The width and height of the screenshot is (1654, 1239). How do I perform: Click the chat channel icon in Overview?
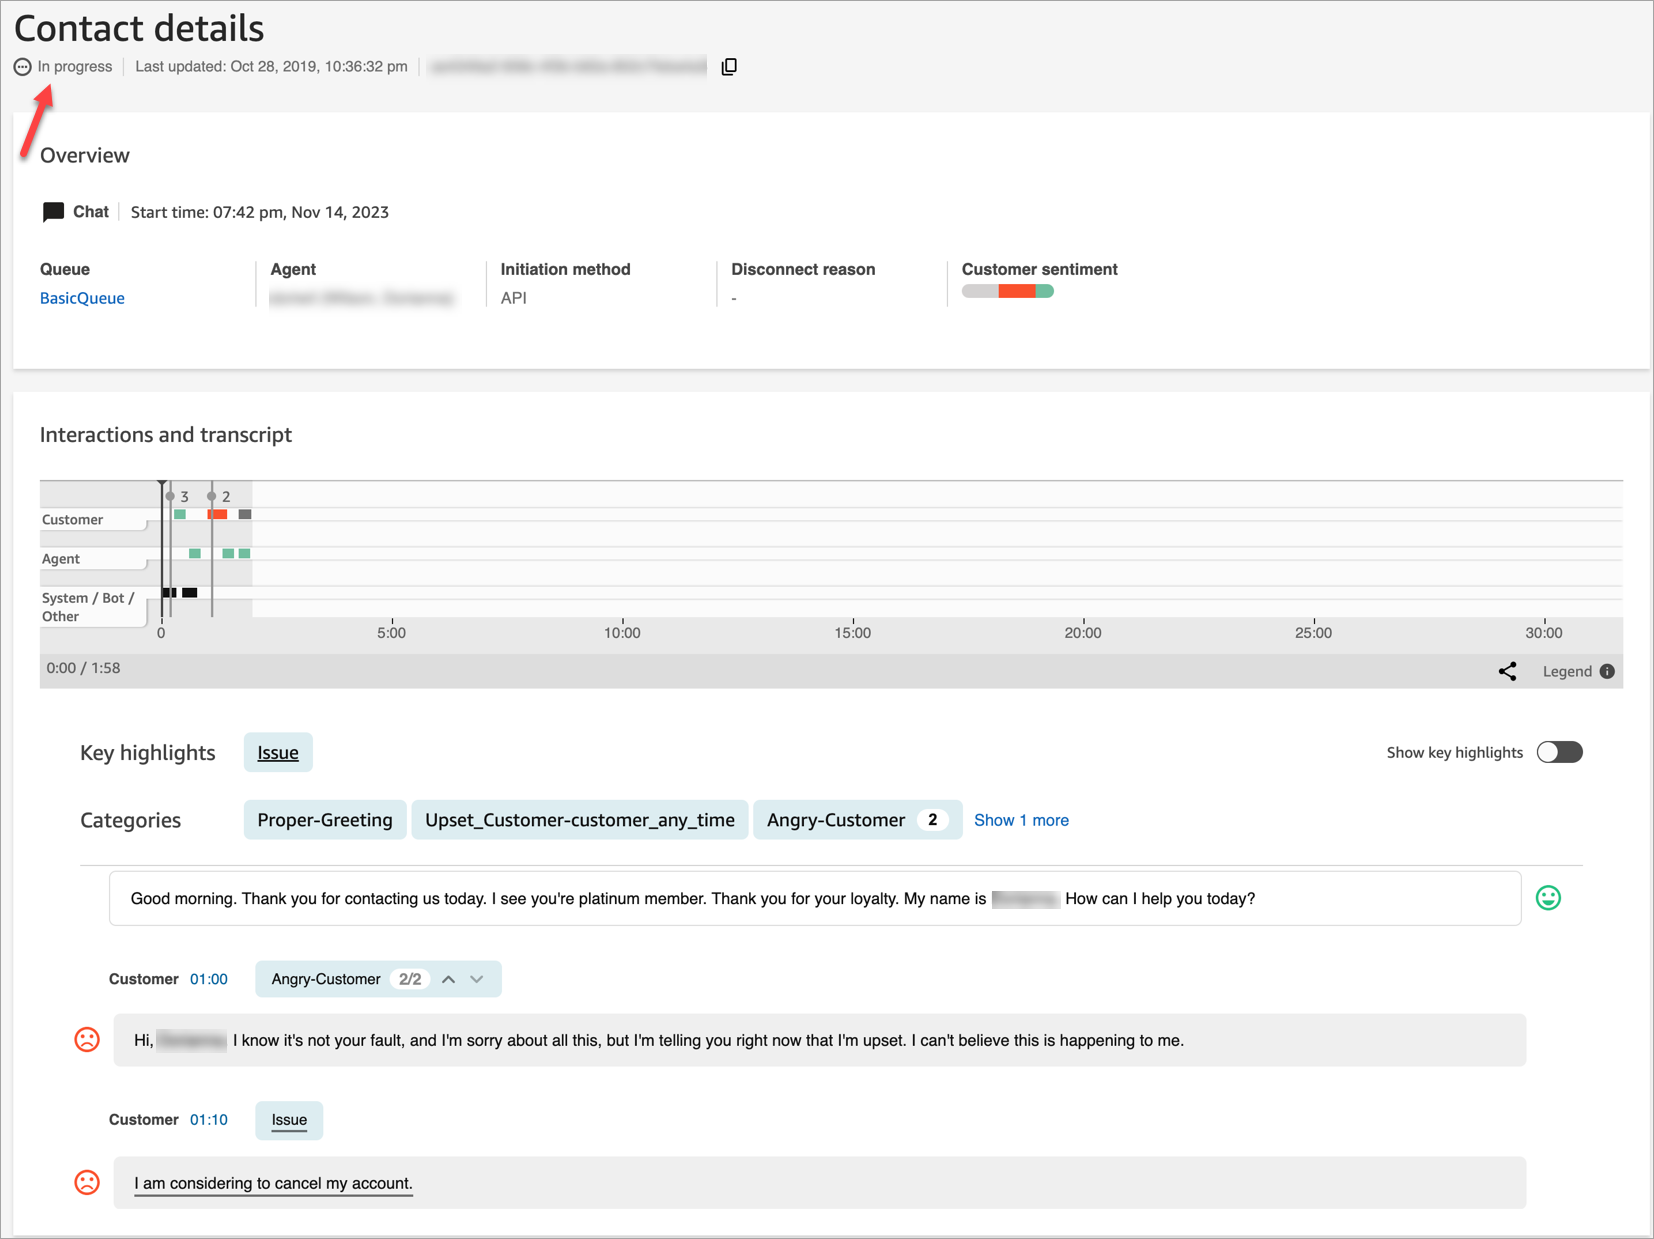(x=52, y=211)
